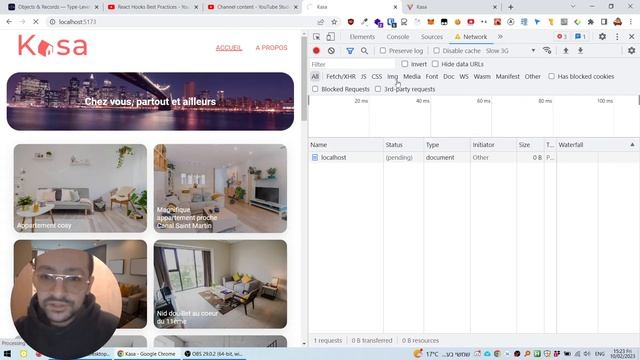
Task: Expand more DevTools tabs chevron
Action: (500, 37)
